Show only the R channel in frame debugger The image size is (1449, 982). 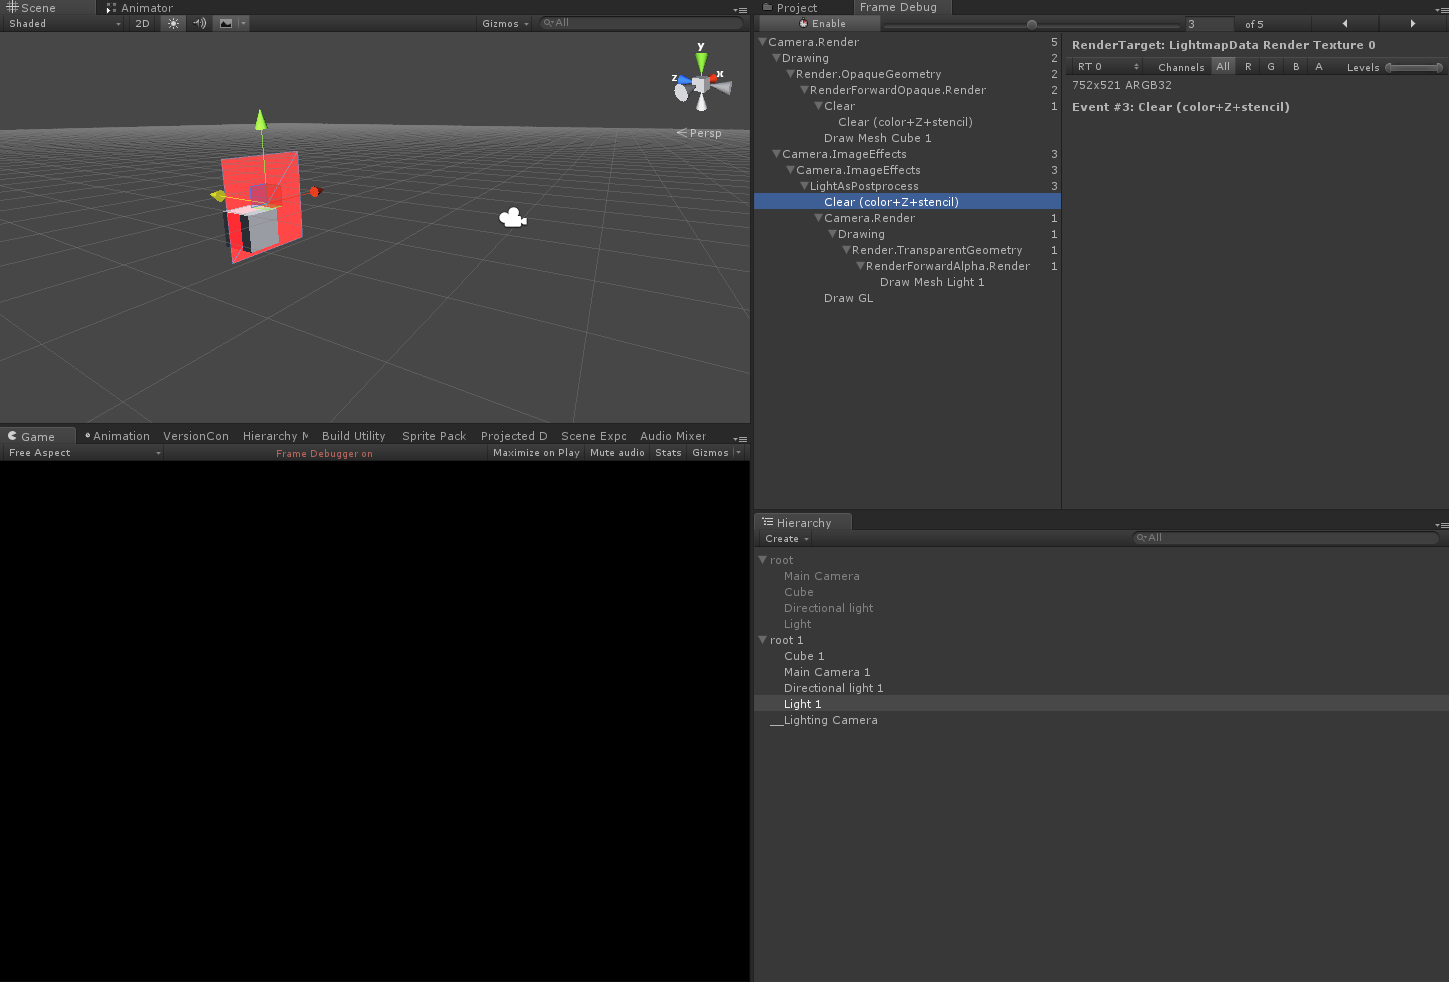click(x=1247, y=66)
